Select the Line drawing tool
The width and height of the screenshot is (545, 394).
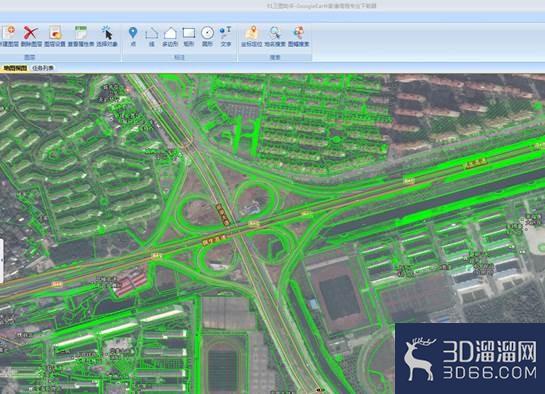coord(152,36)
